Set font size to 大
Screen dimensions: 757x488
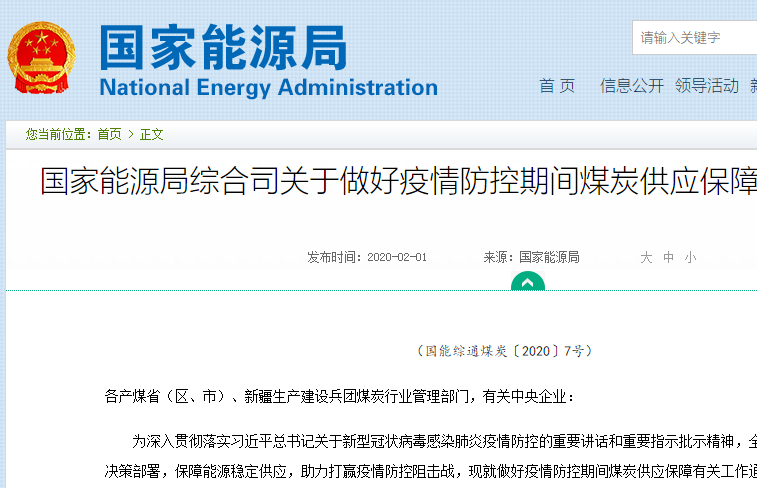tap(646, 257)
